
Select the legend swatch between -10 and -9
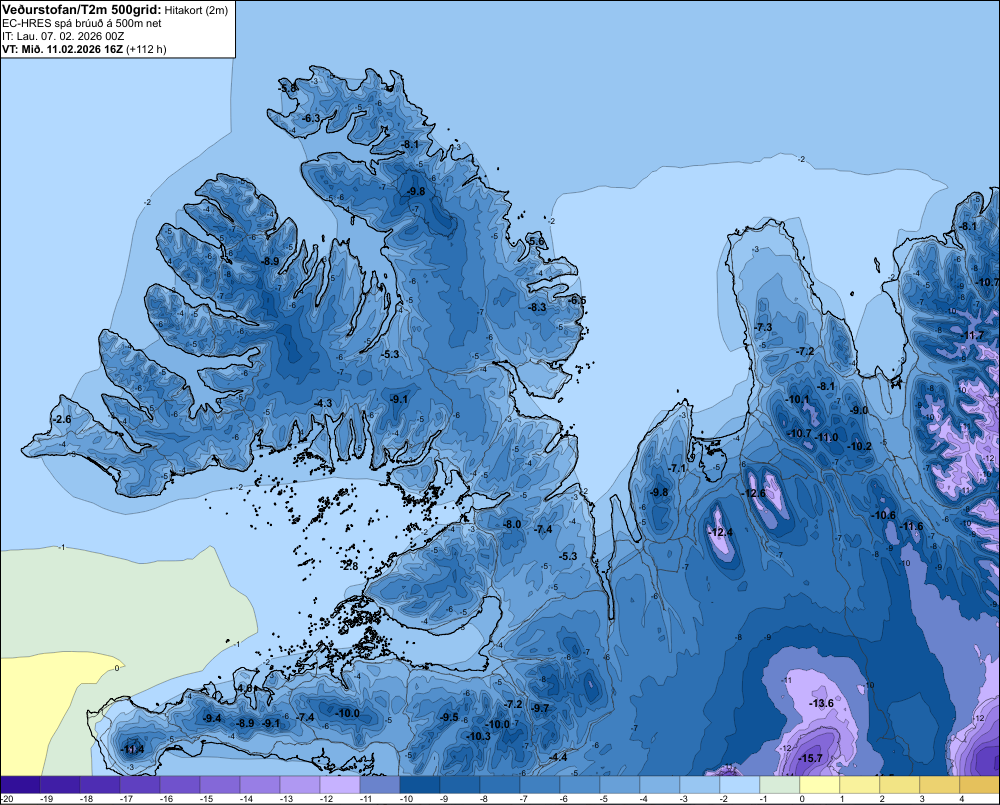(420, 785)
